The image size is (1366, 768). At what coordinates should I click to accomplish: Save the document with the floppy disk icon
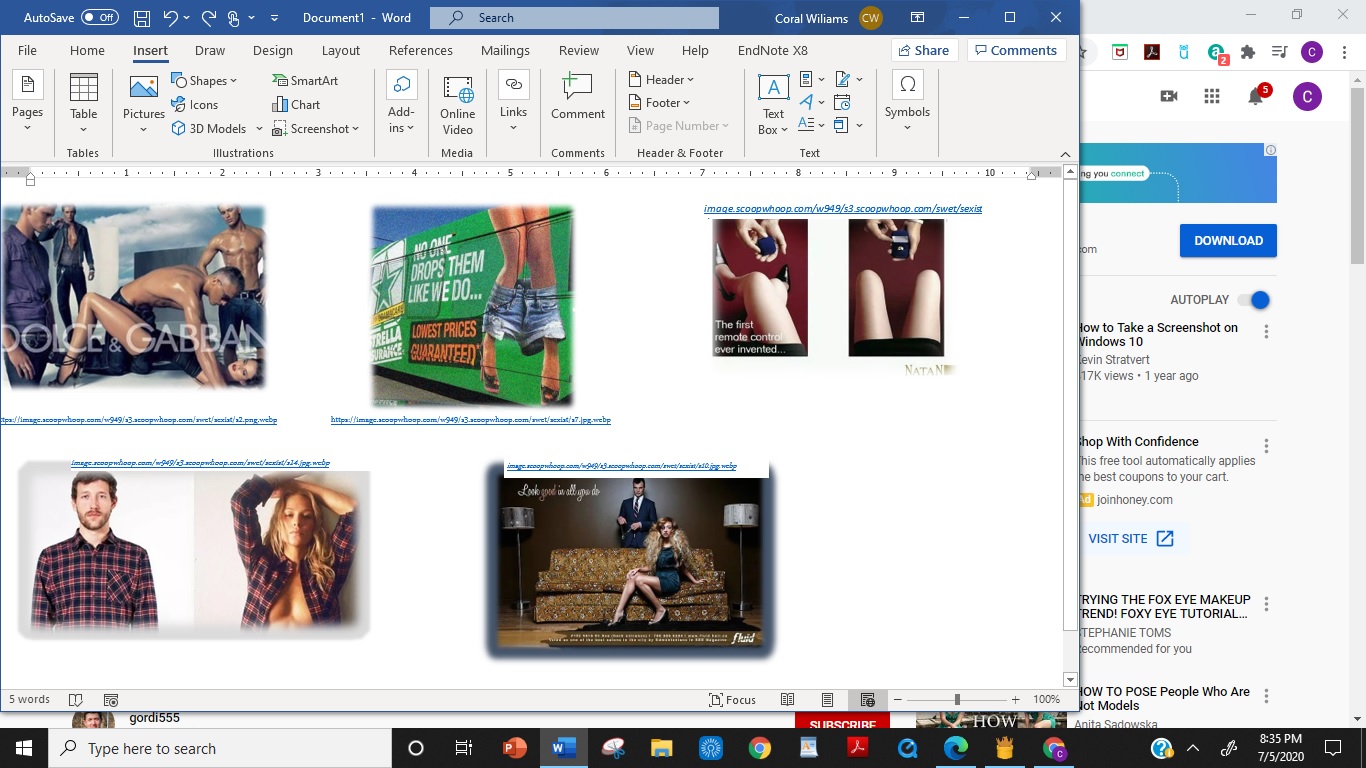(142, 18)
